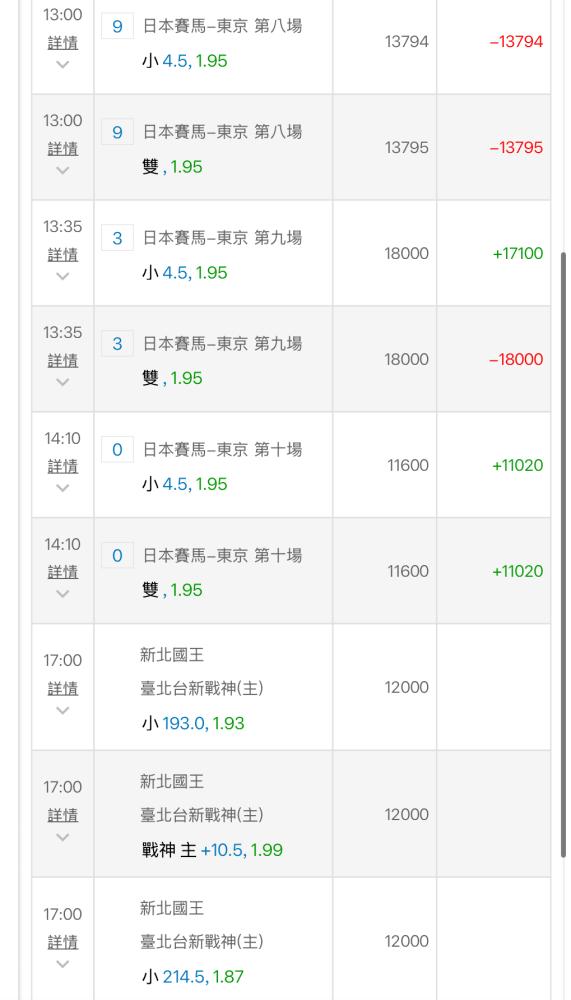
Task: Expand chevron under 14:10 雙 bet
Action: (63, 594)
